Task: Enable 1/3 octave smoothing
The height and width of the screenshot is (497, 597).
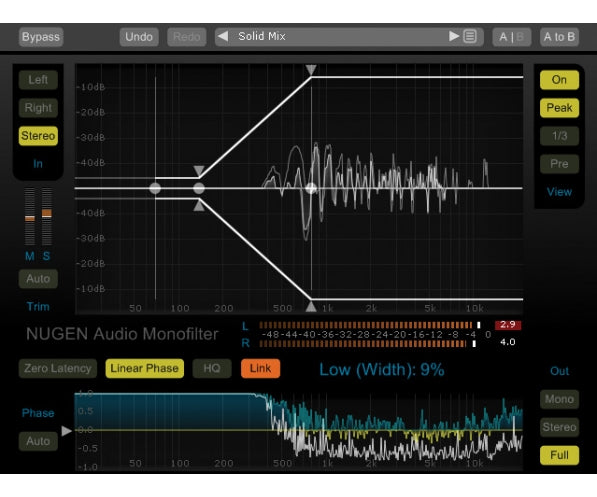Action: point(559,136)
